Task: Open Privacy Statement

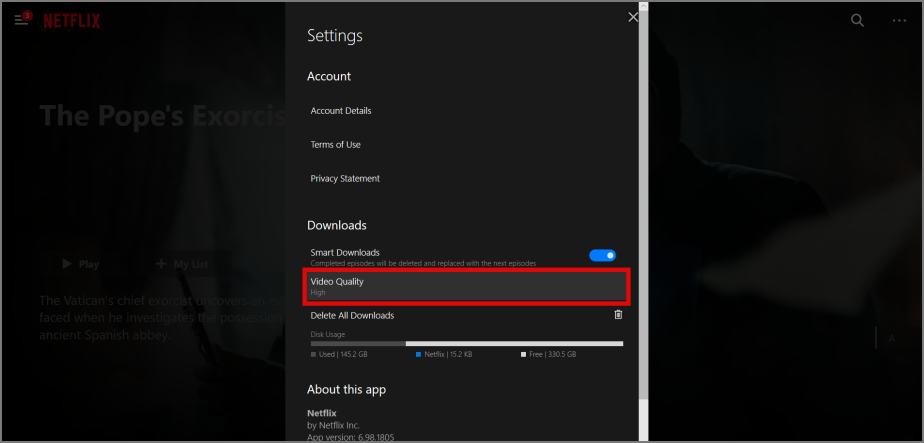Action: point(345,178)
